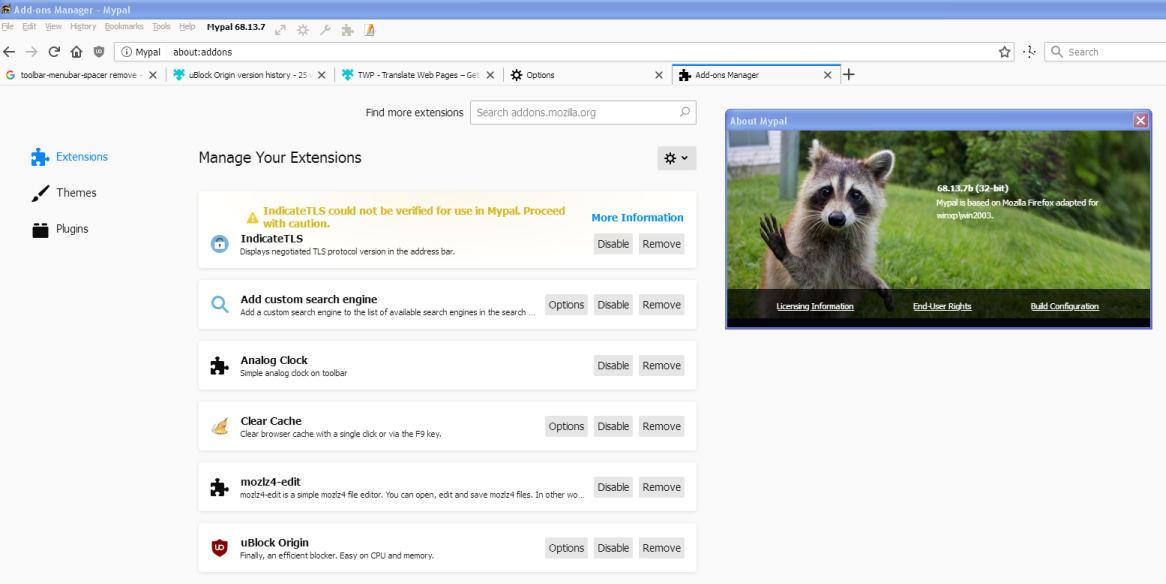Close the TWP Translate Web Pages tab

(x=490, y=75)
